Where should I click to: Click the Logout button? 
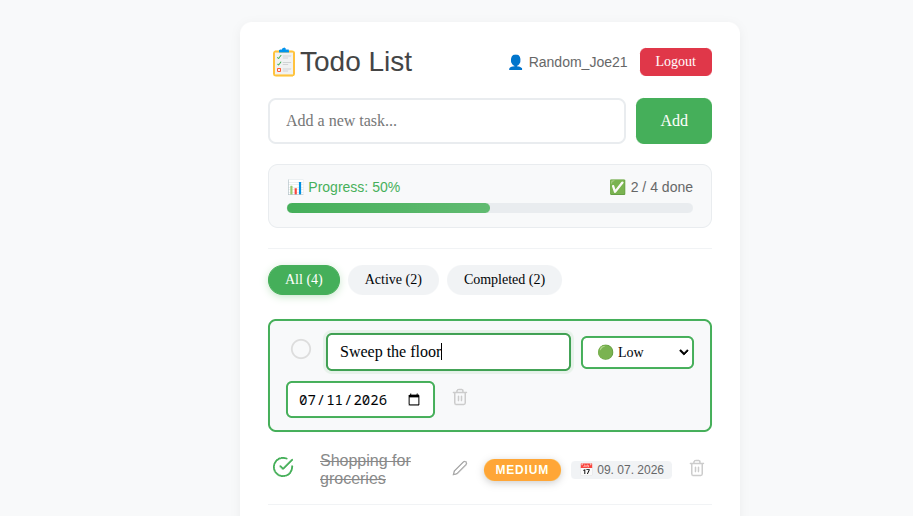tap(675, 62)
